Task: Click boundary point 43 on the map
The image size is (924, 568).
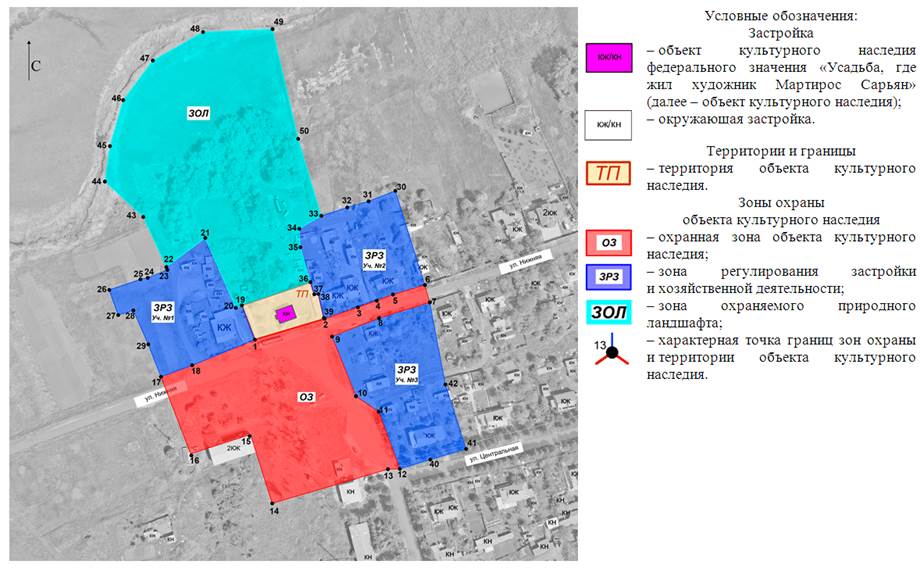Action: (143, 216)
